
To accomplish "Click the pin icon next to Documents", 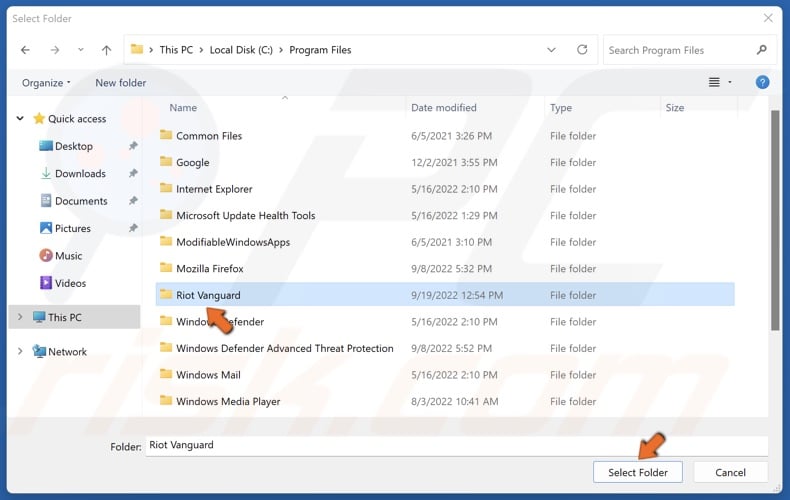I will pos(133,201).
